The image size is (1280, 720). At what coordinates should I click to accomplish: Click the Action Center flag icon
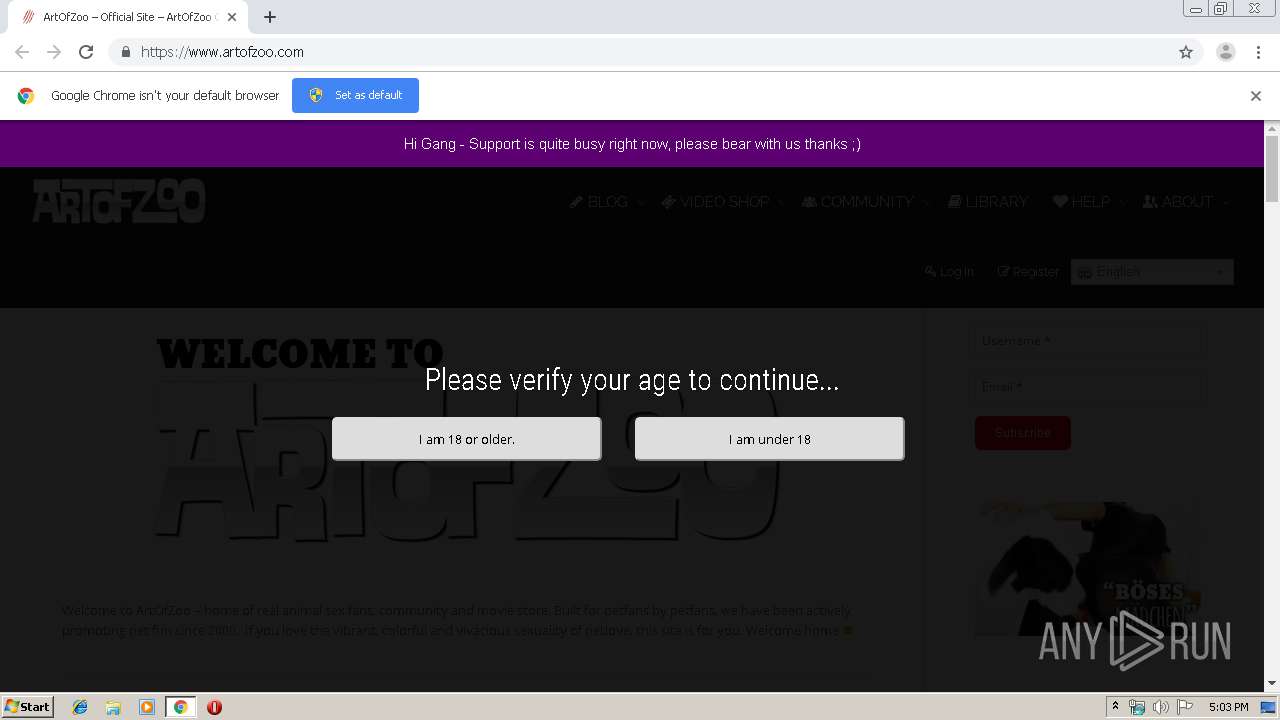coord(1185,707)
